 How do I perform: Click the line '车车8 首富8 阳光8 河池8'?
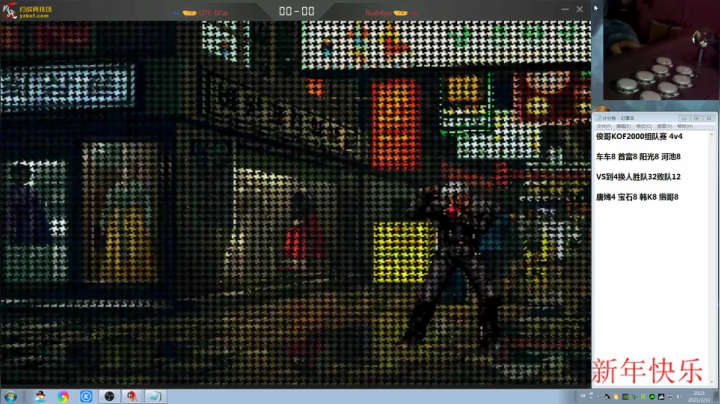[x=638, y=157]
